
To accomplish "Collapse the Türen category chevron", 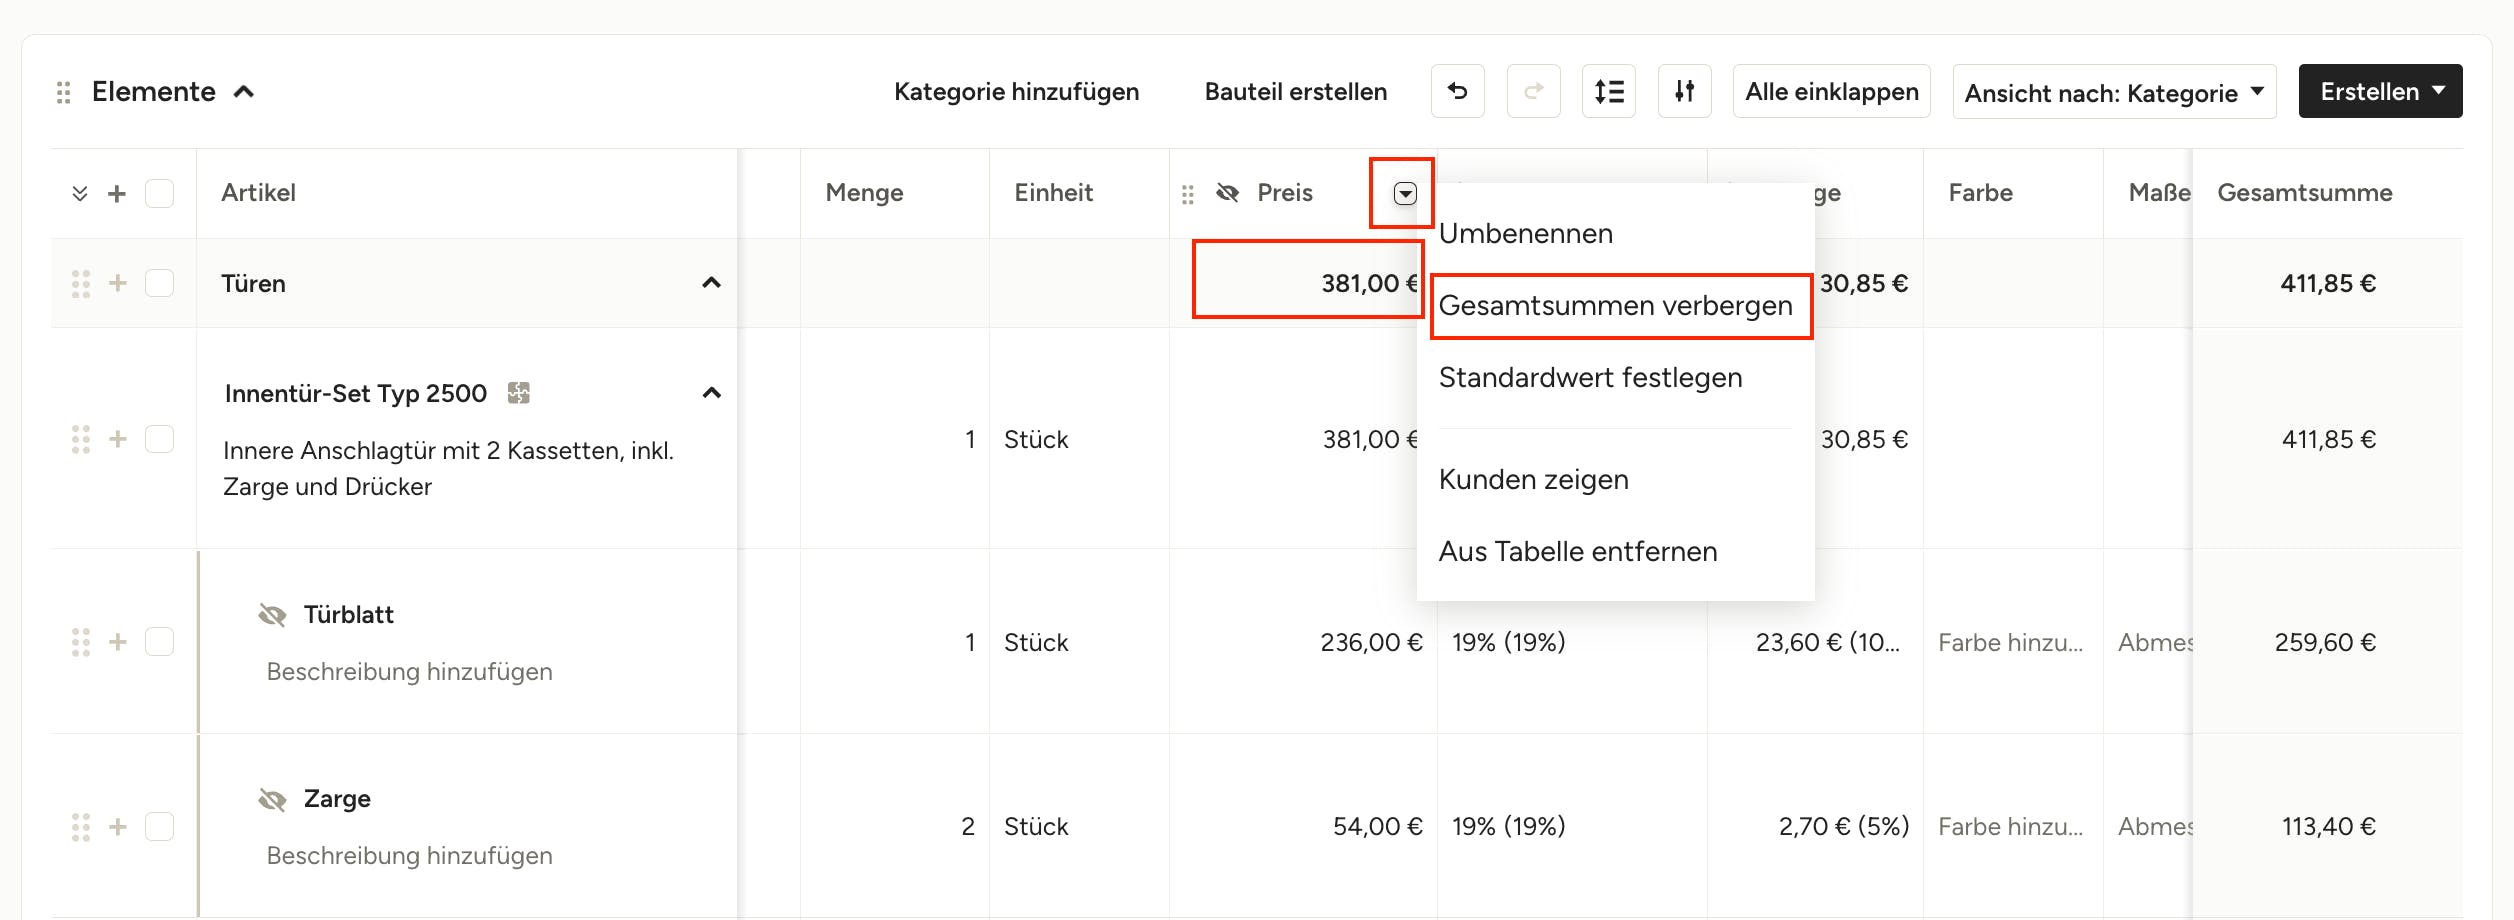I will pyautogui.click(x=711, y=283).
